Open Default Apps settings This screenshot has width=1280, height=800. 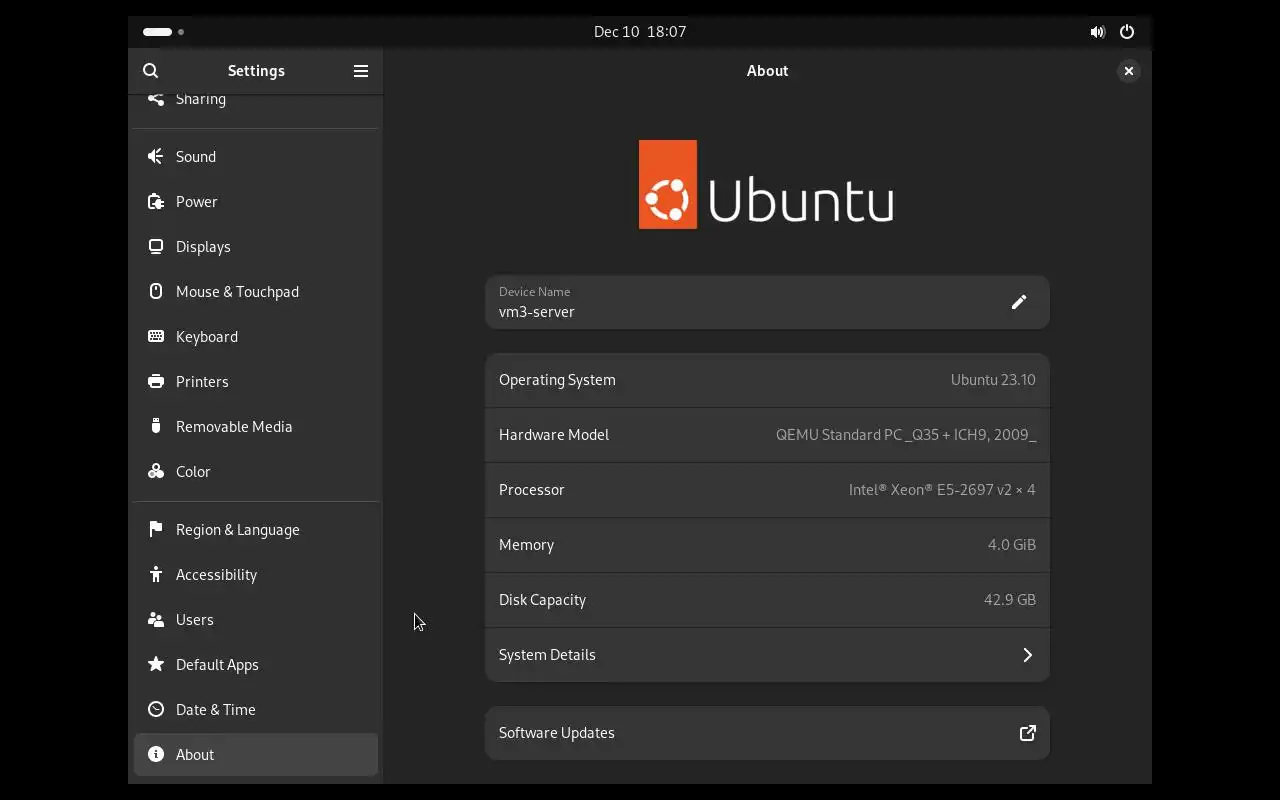[256, 664]
